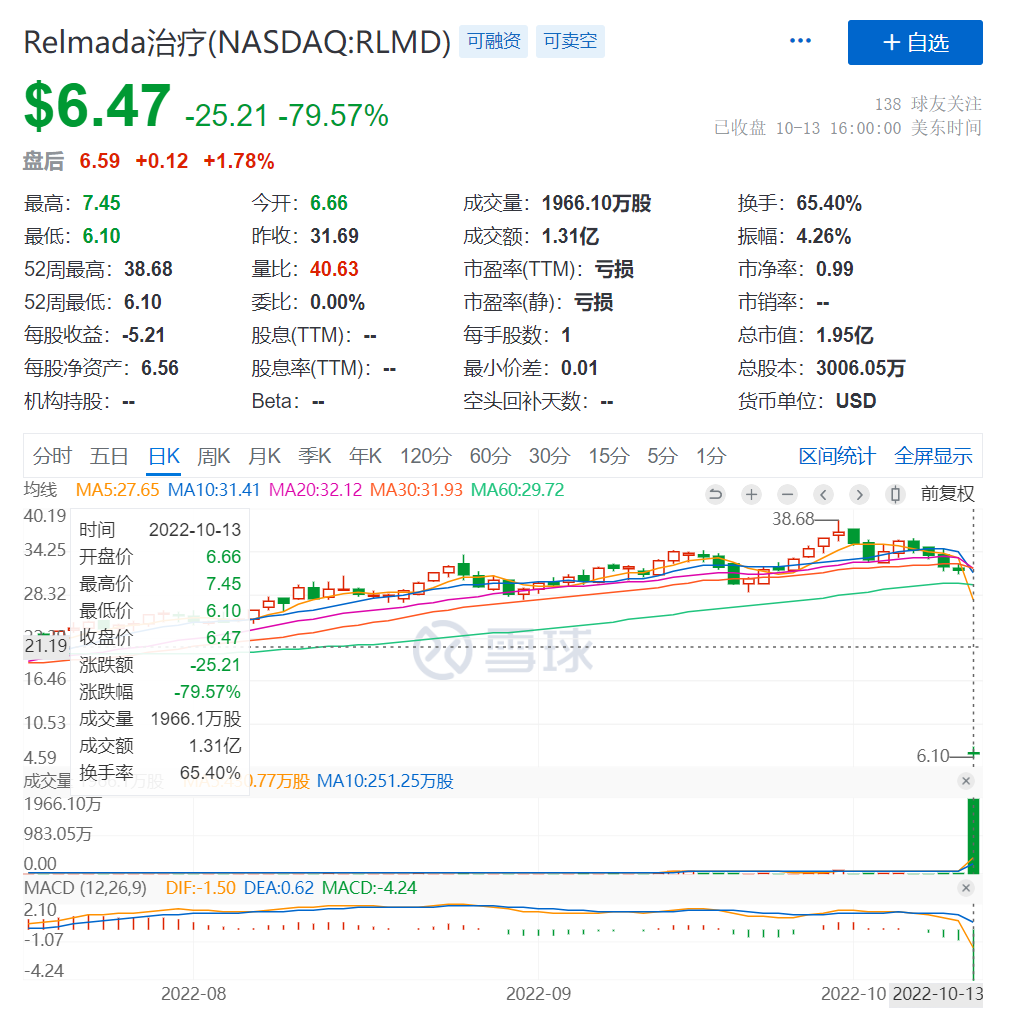Viewport: 1015px width, 1010px height.
Task: Switch to the 60分 interval
Action: click(490, 456)
